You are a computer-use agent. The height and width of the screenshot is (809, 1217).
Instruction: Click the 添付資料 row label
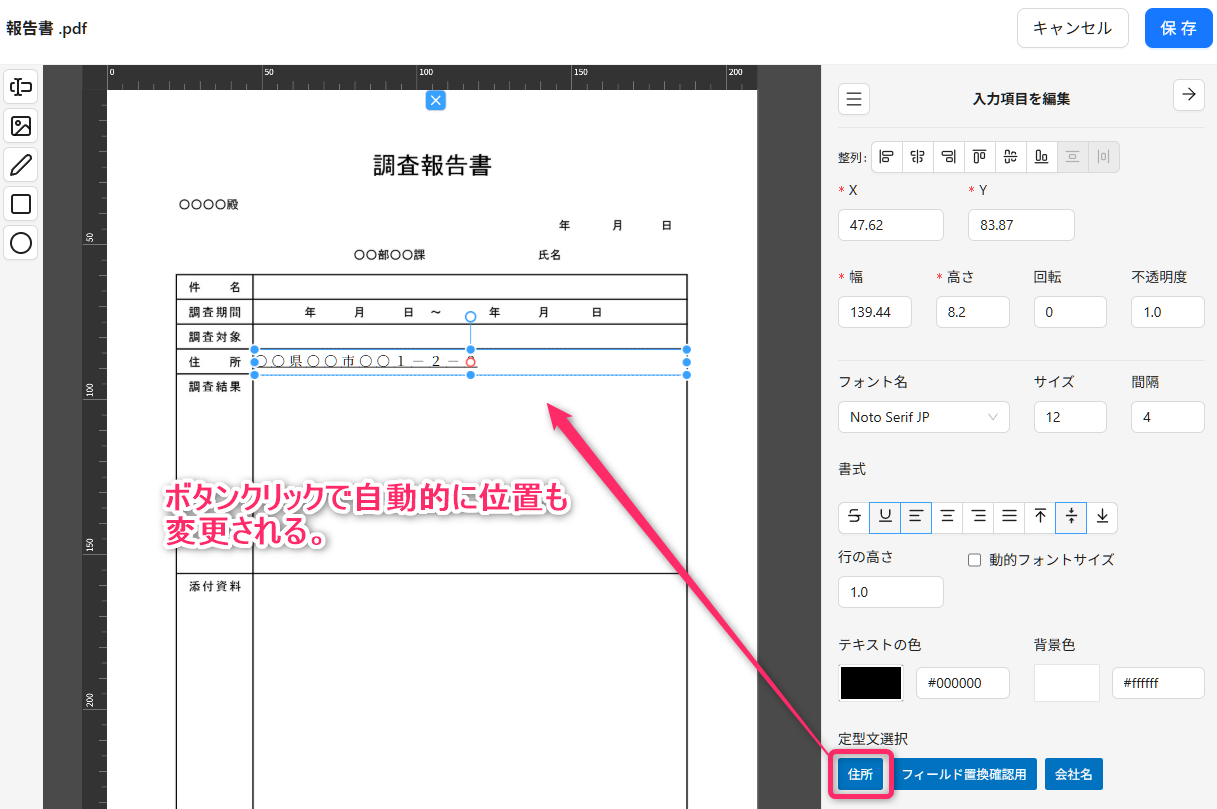click(215, 587)
